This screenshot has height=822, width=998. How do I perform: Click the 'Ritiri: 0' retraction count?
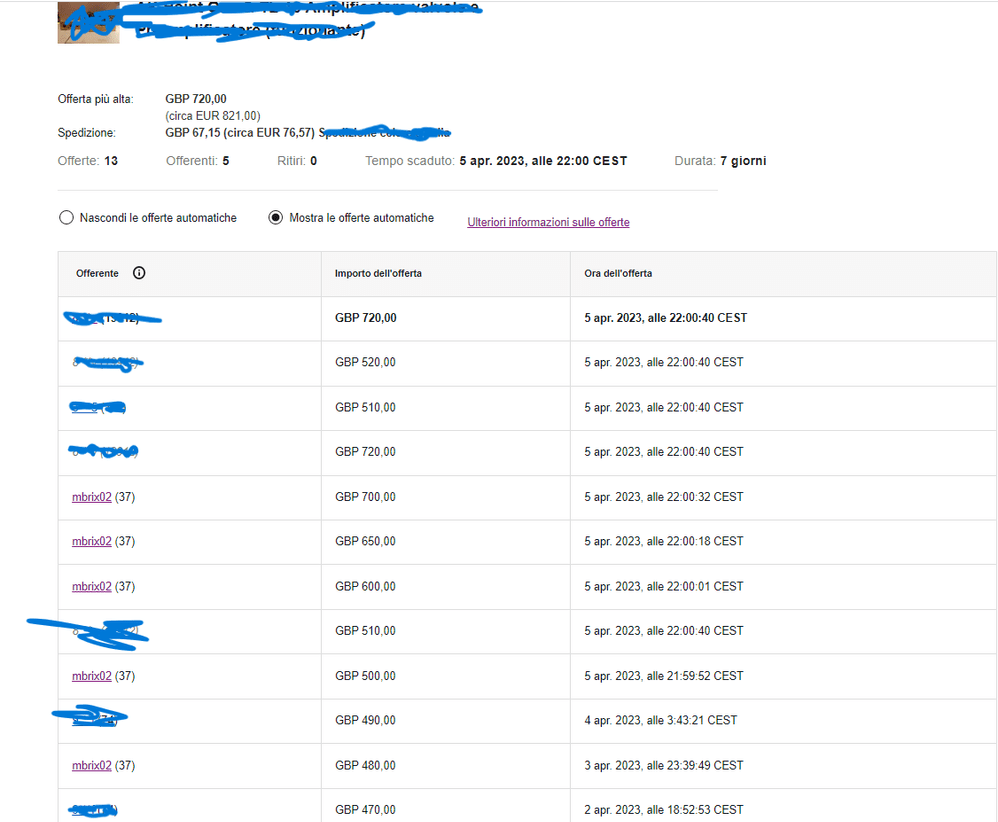(x=297, y=161)
